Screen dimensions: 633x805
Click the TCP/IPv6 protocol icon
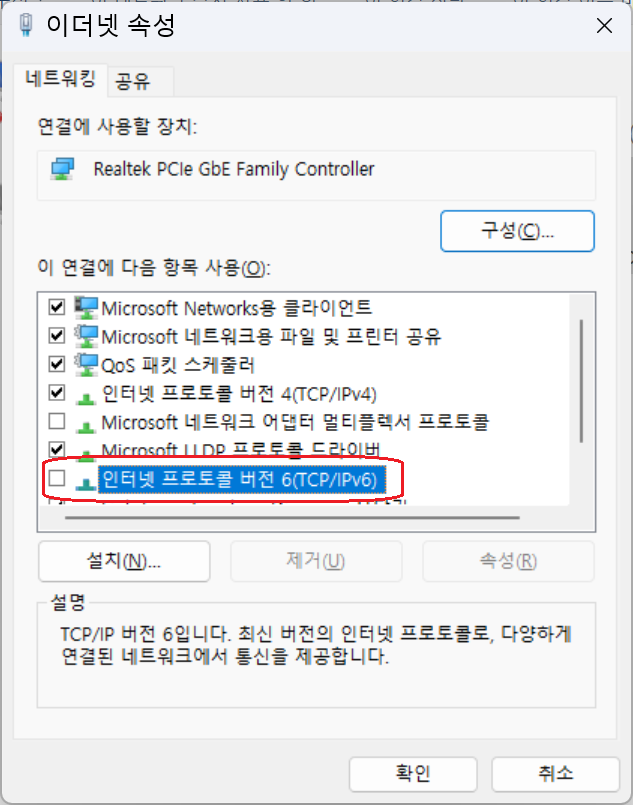(86, 483)
